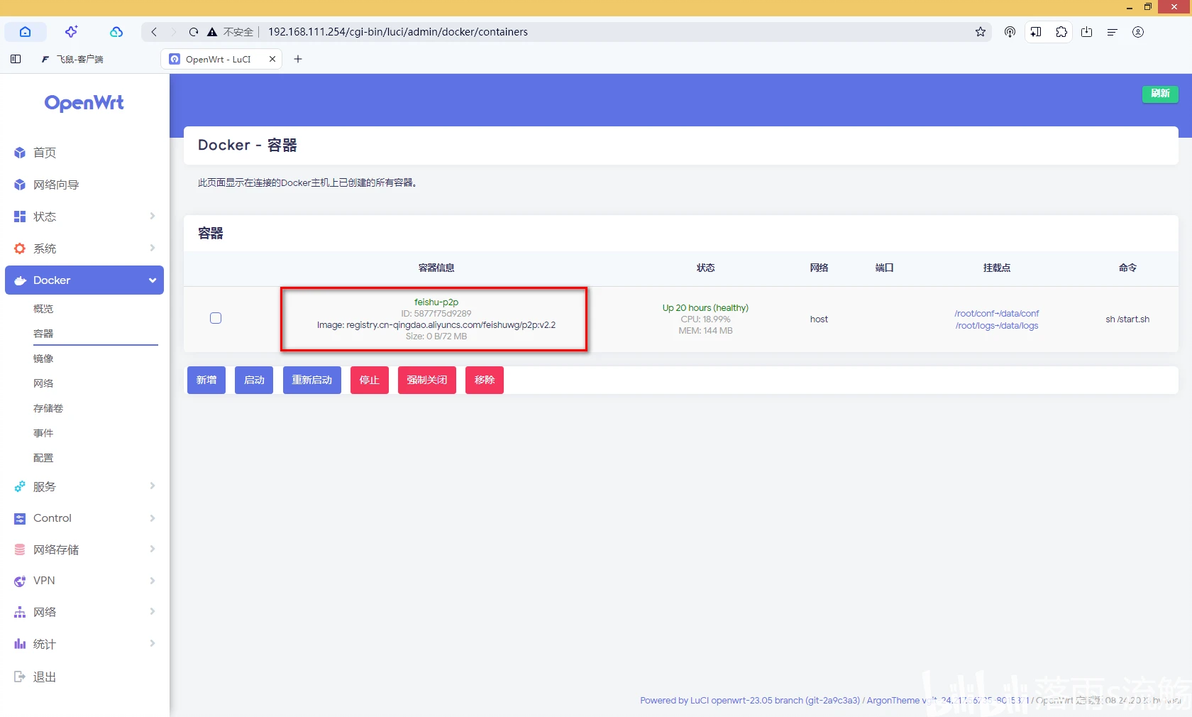Reload the page with the refresh icon
Screen dimensions: 1192x717
193,32
